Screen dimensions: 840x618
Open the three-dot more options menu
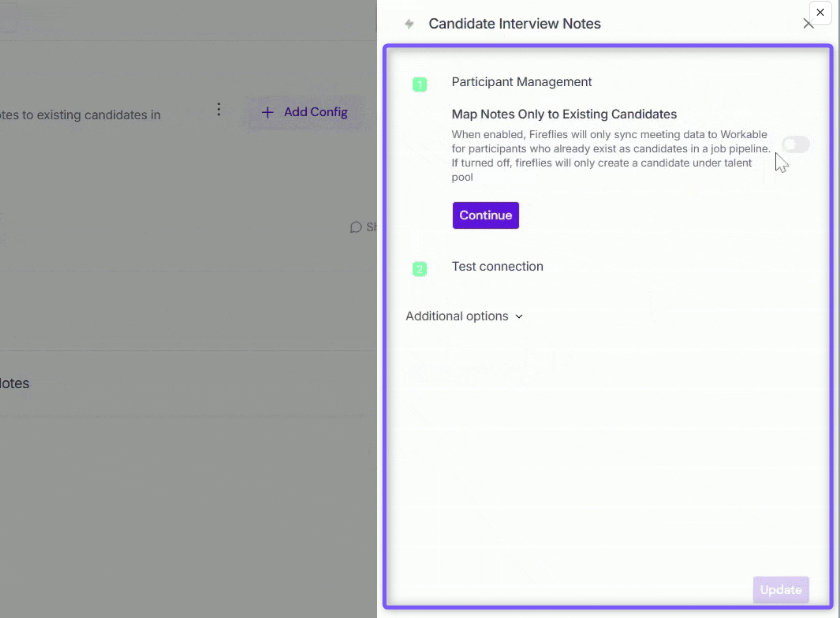(x=219, y=110)
